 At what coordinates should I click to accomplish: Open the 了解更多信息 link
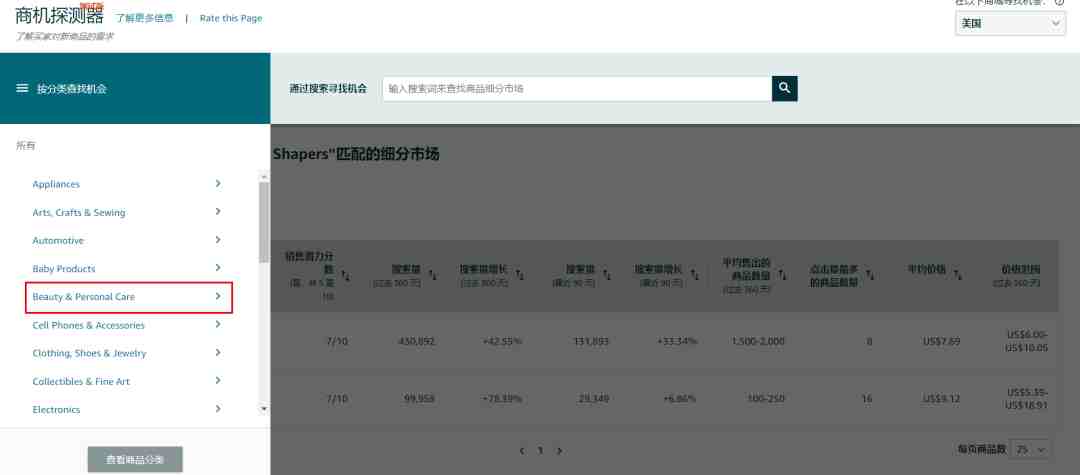click(x=145, y=19)
